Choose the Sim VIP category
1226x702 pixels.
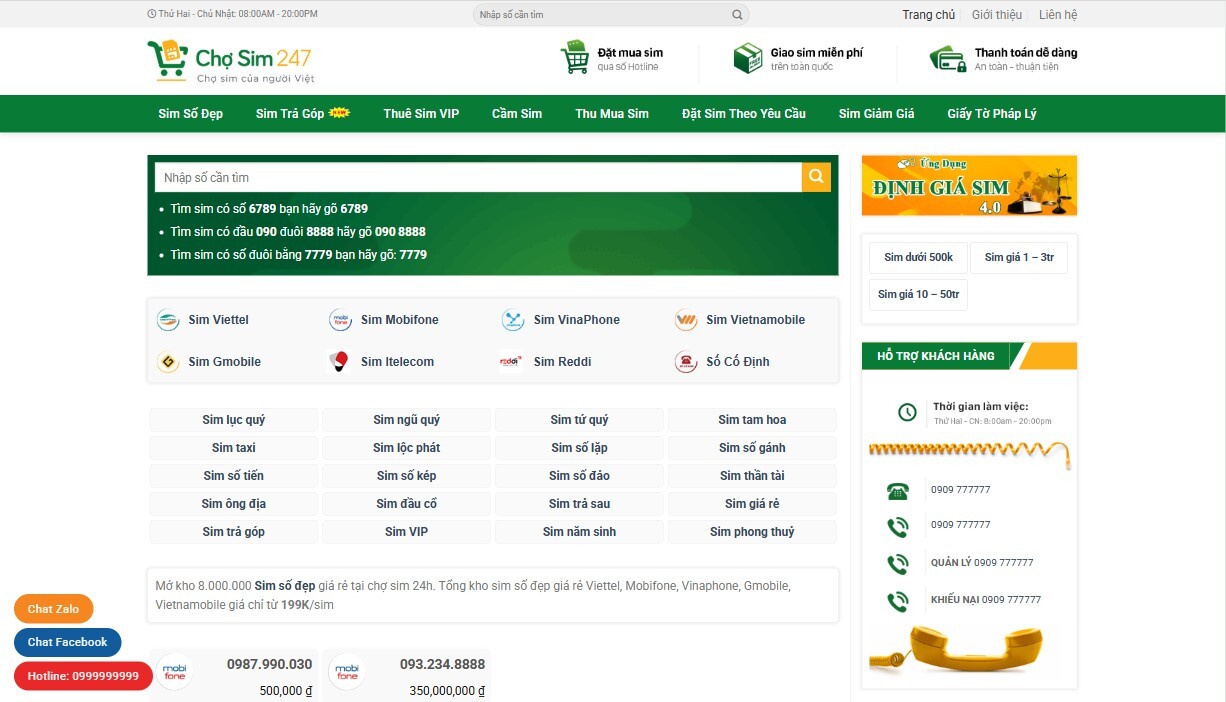coord(407,532)
